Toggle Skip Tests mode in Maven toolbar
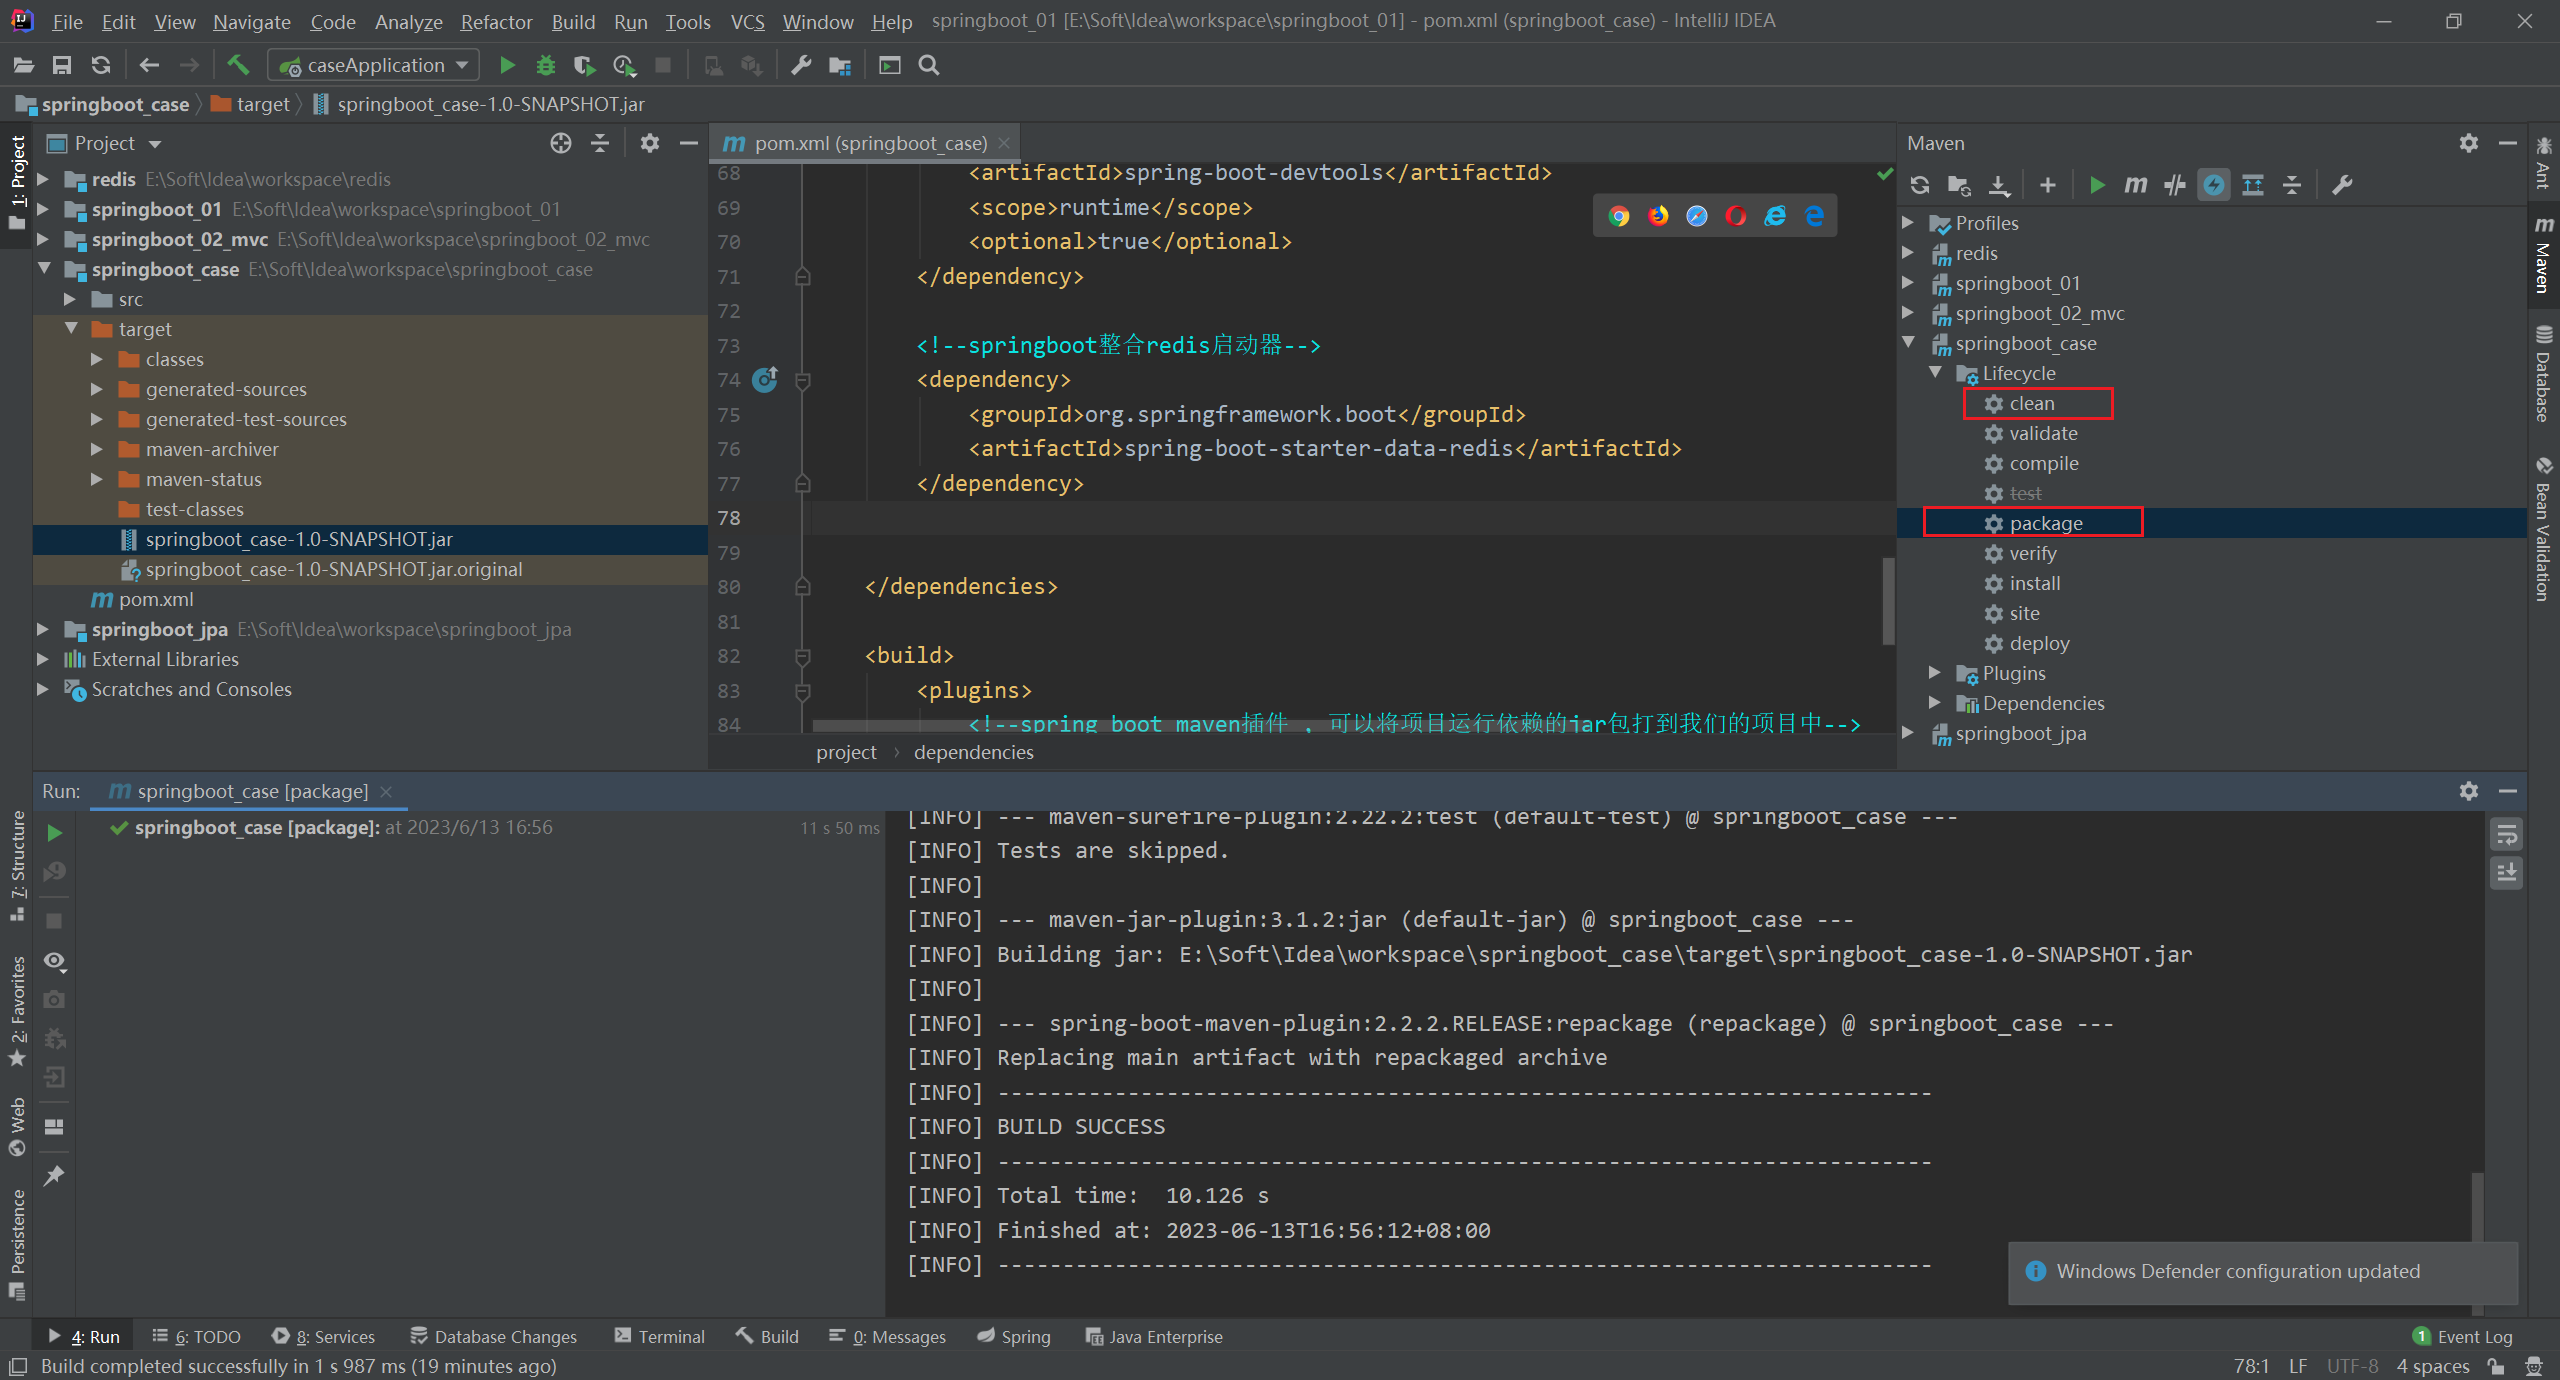The width and height of the screenshot is (2560, 1380). 2214,185
